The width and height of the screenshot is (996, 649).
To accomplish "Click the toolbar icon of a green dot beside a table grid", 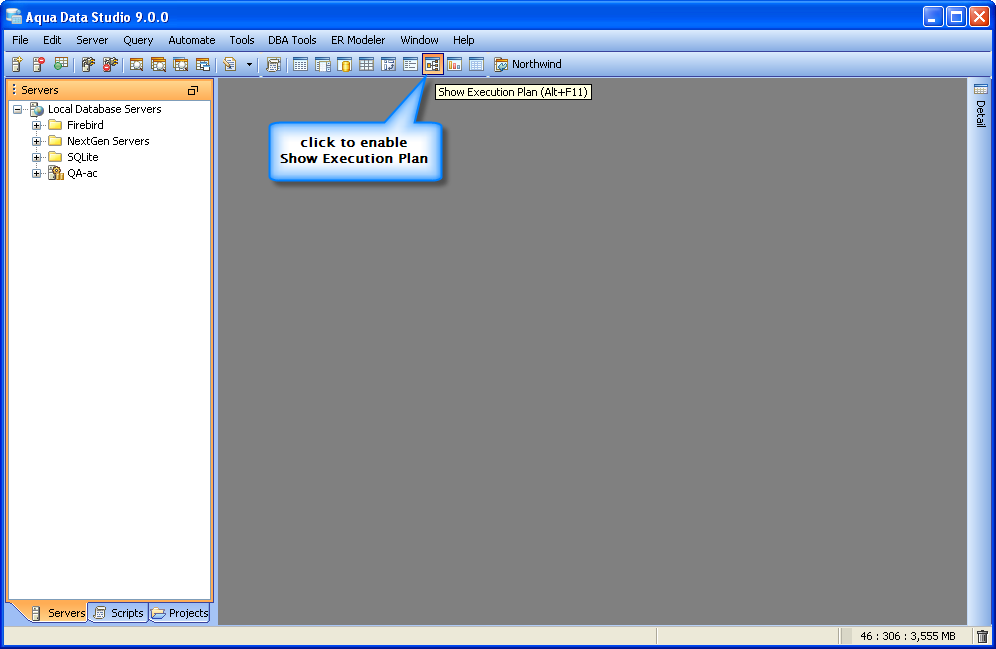I will (x=61, y=64).
